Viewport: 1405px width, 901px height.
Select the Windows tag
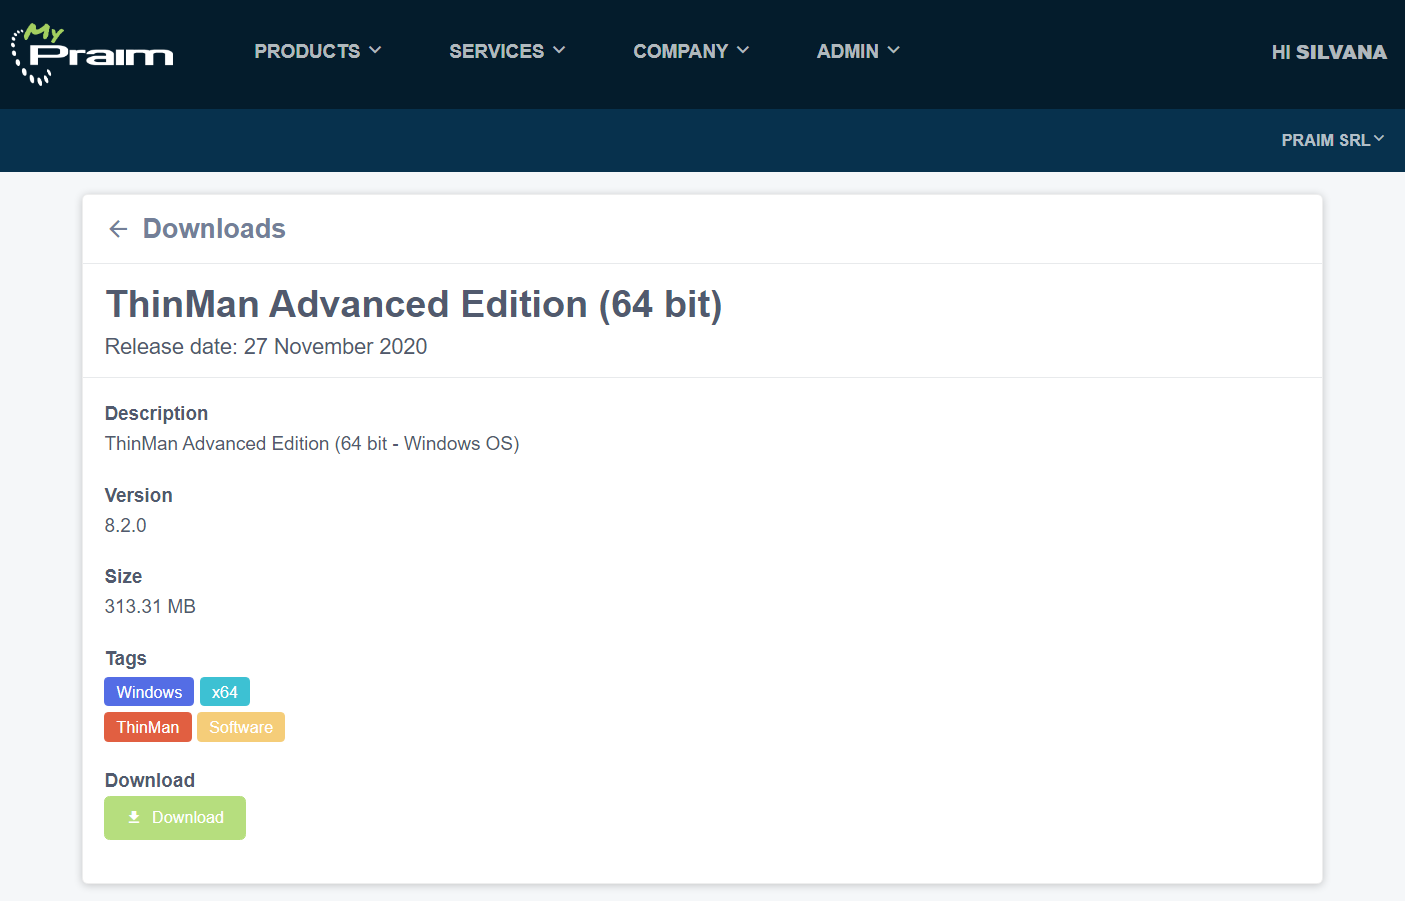click(149, 692)
